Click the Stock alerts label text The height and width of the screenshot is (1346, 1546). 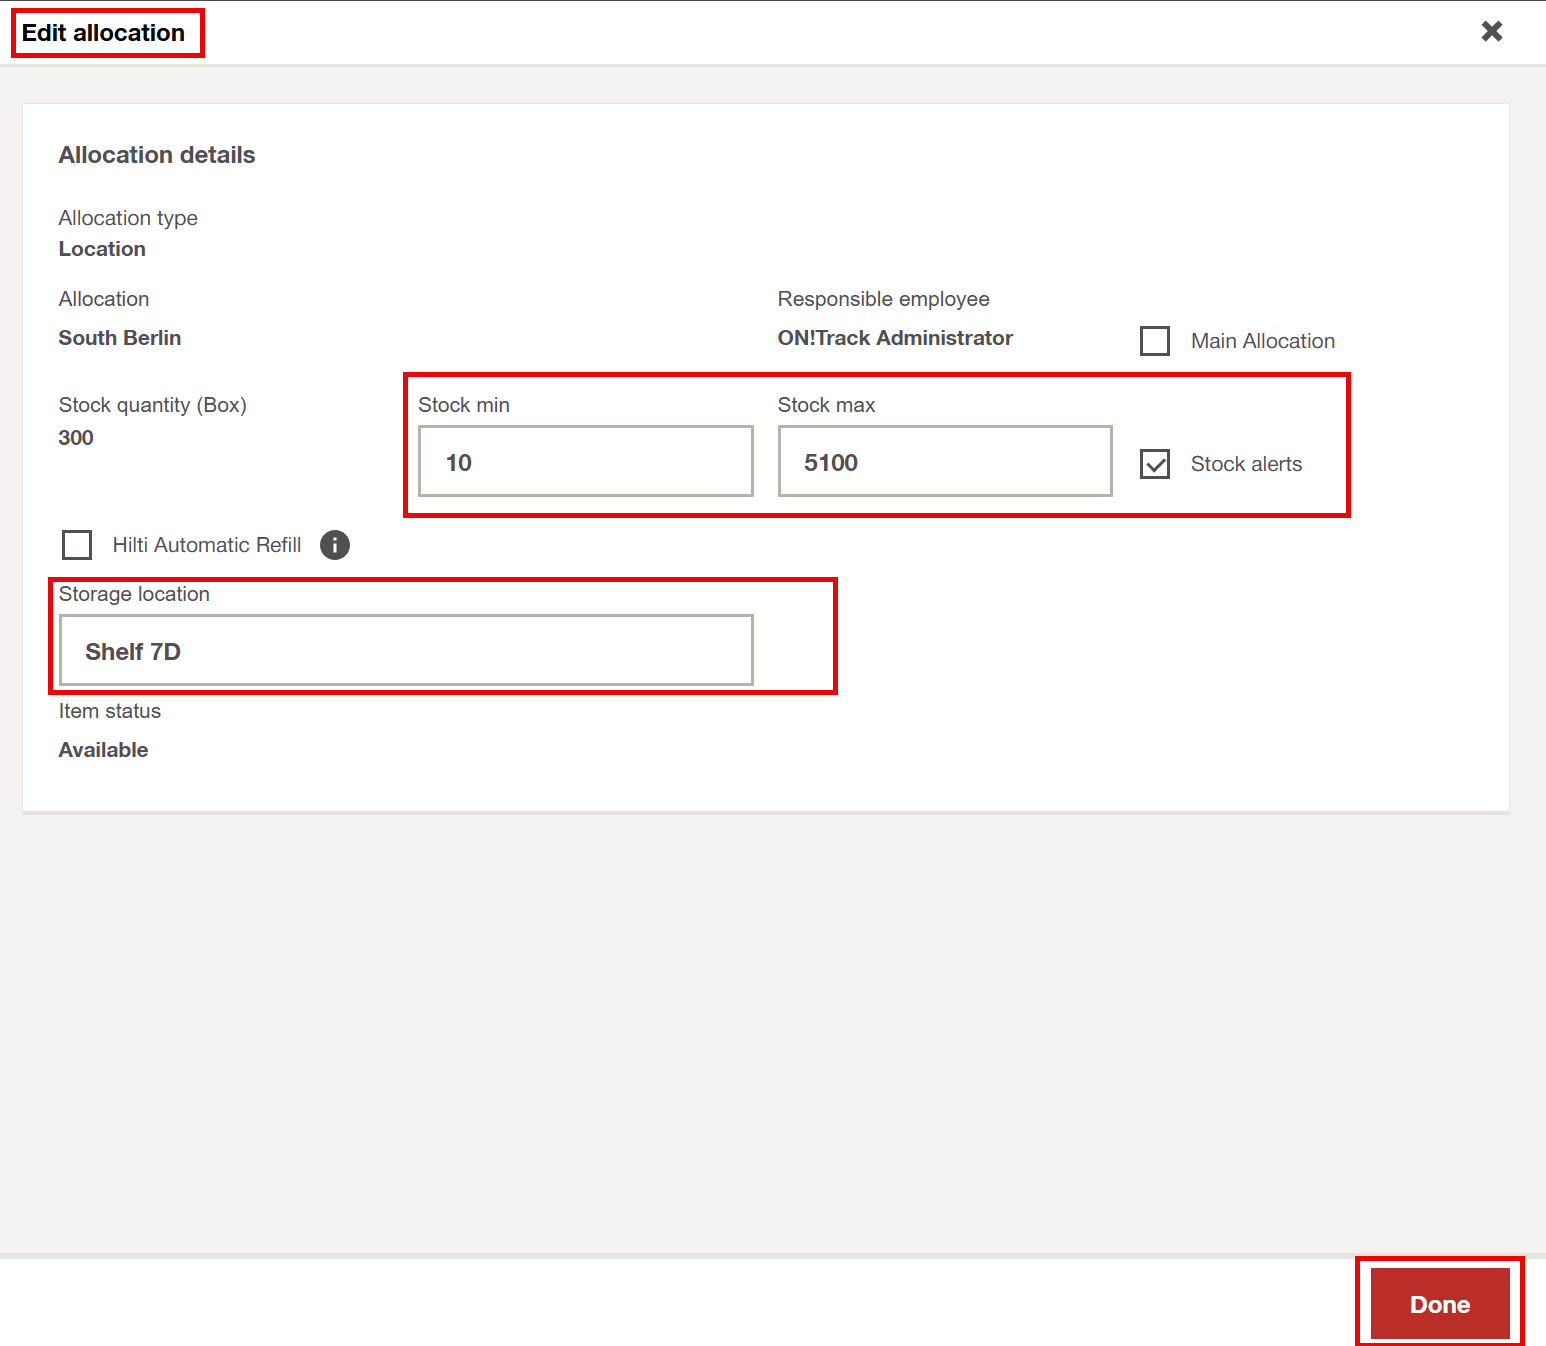click(1245, 464)
